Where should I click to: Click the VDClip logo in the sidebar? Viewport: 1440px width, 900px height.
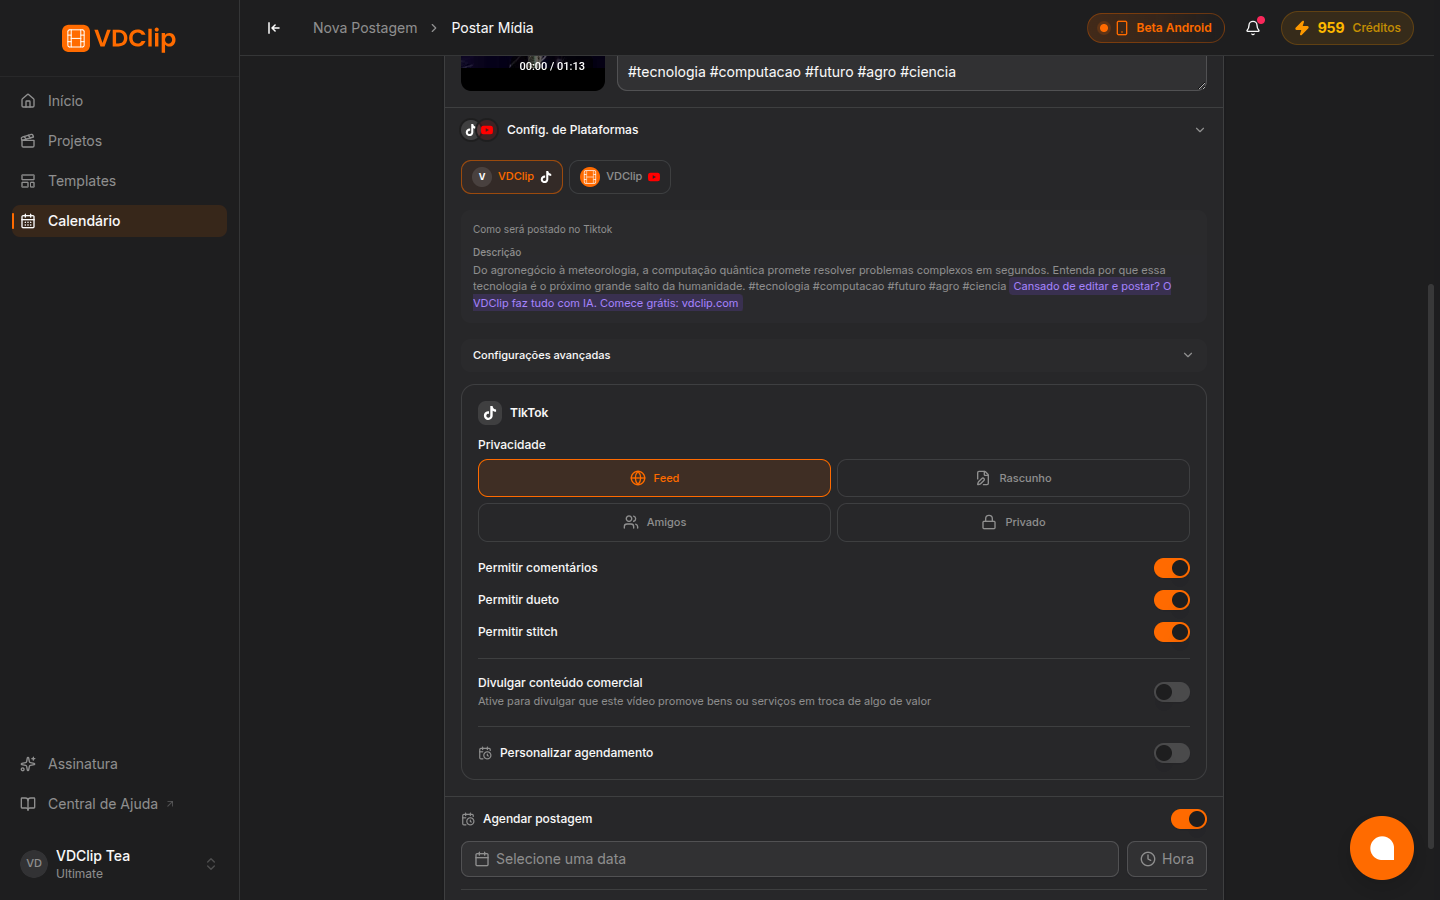pos(119,38)
